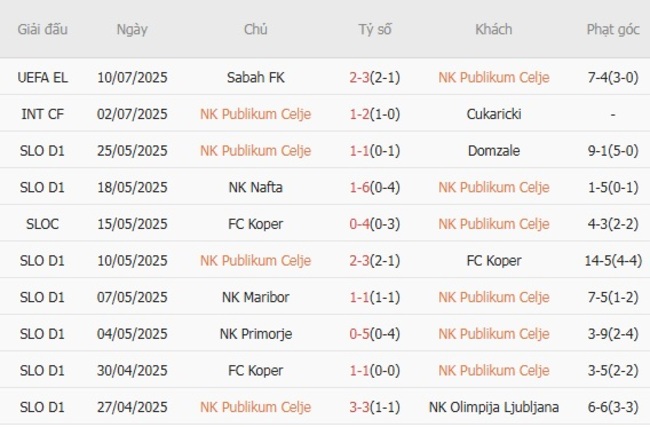
Task: Open NK Primorje team page
Action: [255, 334]
